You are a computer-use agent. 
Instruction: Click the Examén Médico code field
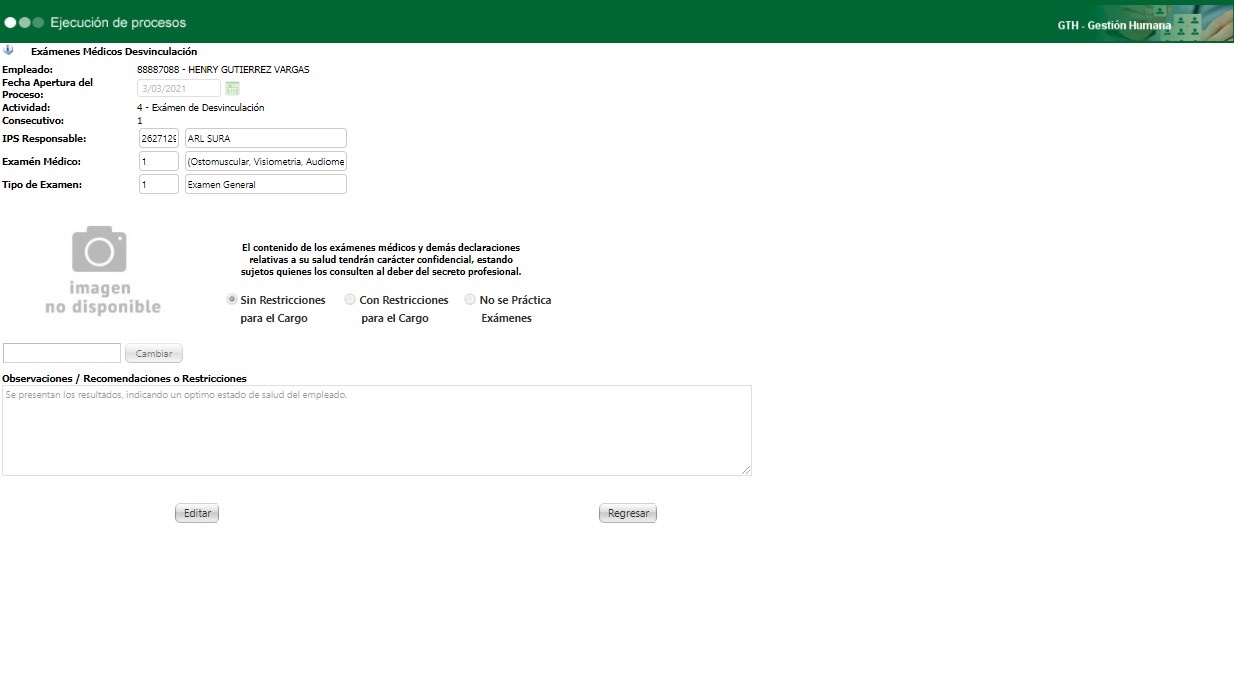click(158, 161)
